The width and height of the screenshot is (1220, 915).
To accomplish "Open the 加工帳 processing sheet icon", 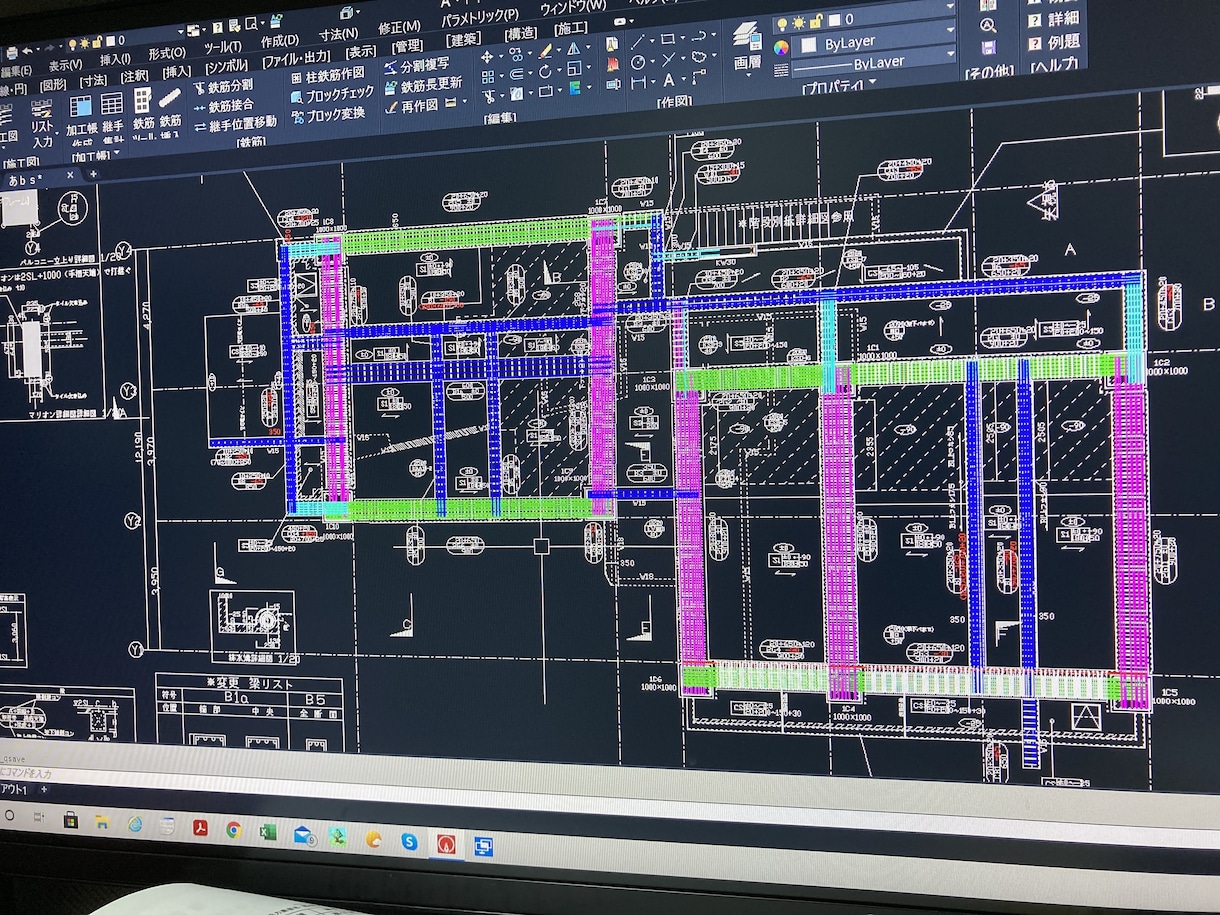I will click(80, 106).
